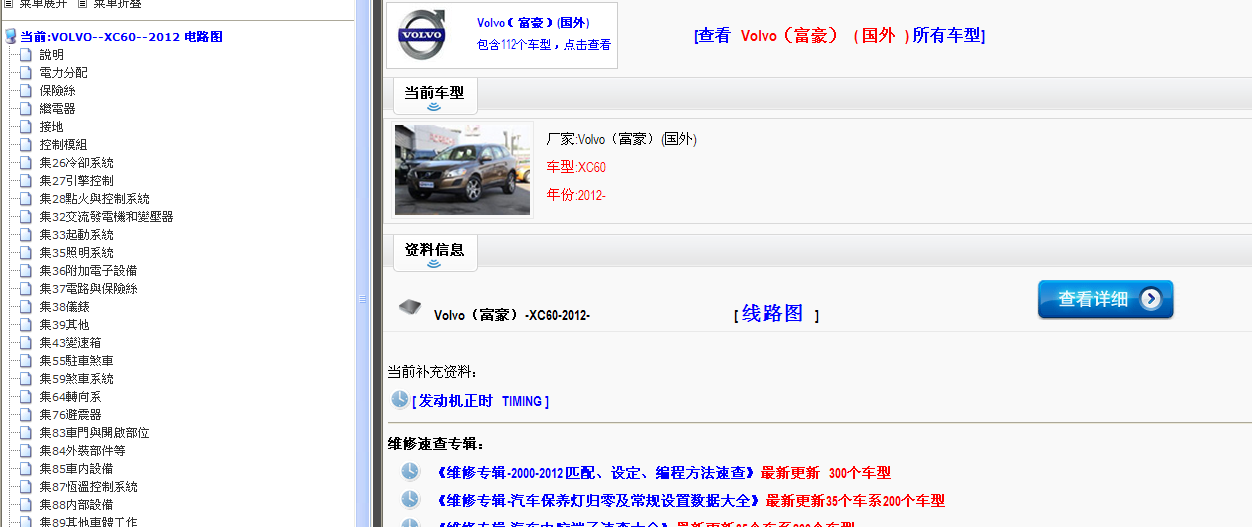Open 集87恆溫控制系統 tree entry

point(88,487)
